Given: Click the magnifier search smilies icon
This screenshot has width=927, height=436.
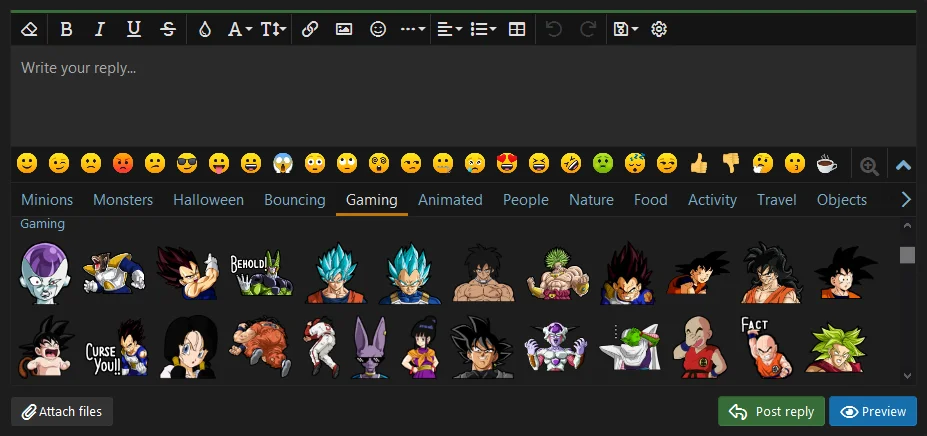Looking at the screenshot, I should pyautogui.click(x=869, y=166).
